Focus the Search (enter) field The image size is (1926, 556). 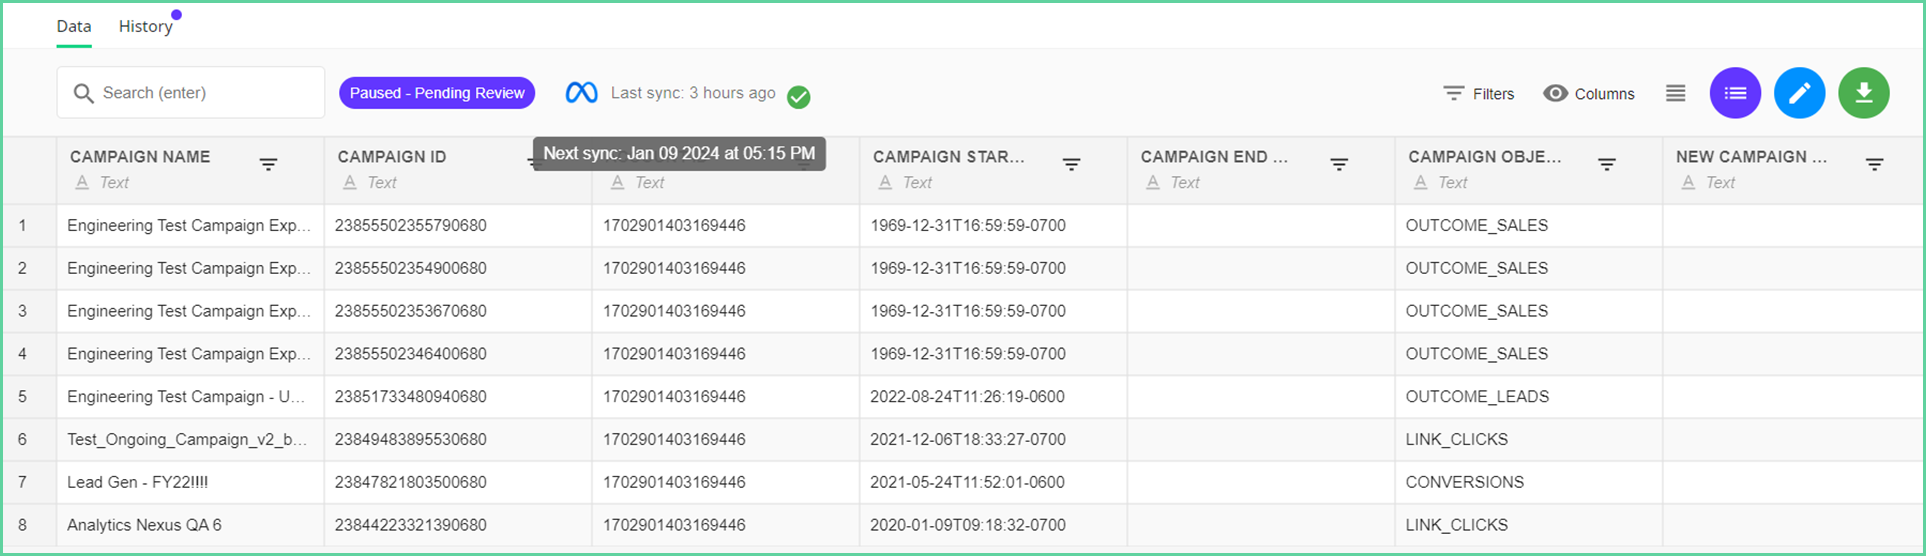[190, 93]
